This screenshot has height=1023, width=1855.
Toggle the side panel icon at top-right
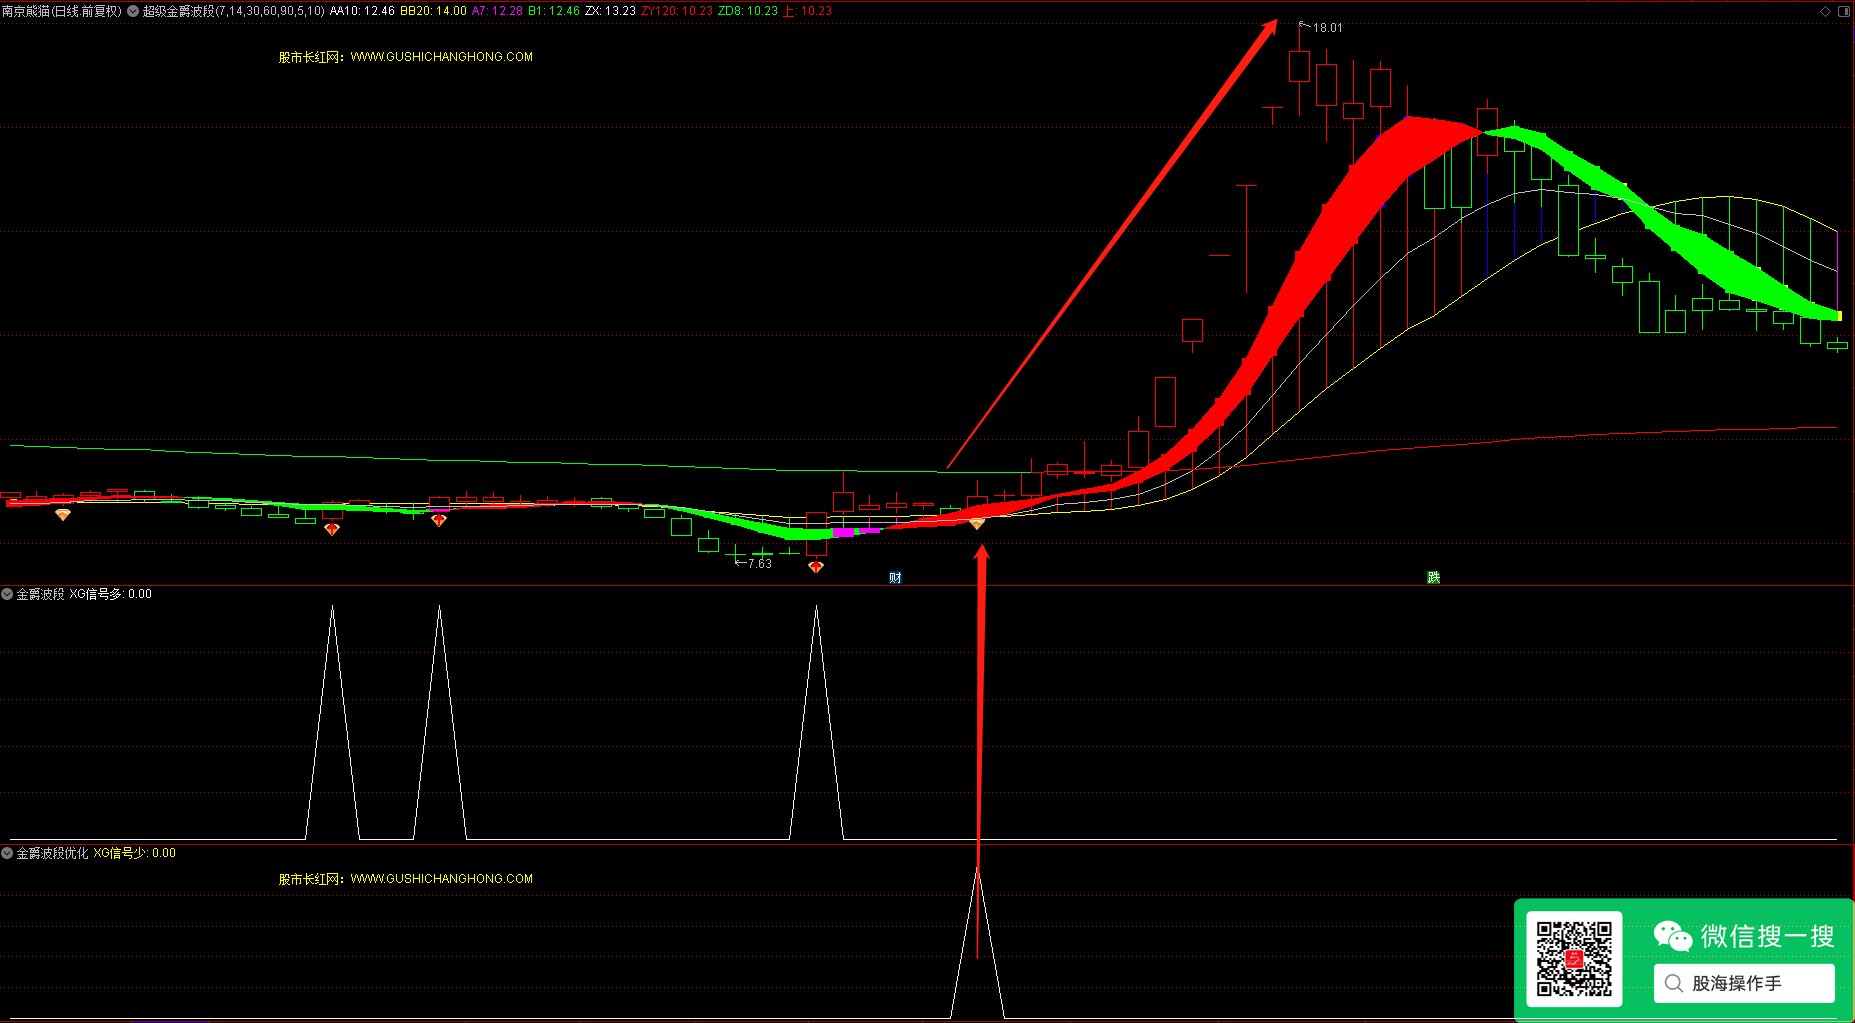1844,11
